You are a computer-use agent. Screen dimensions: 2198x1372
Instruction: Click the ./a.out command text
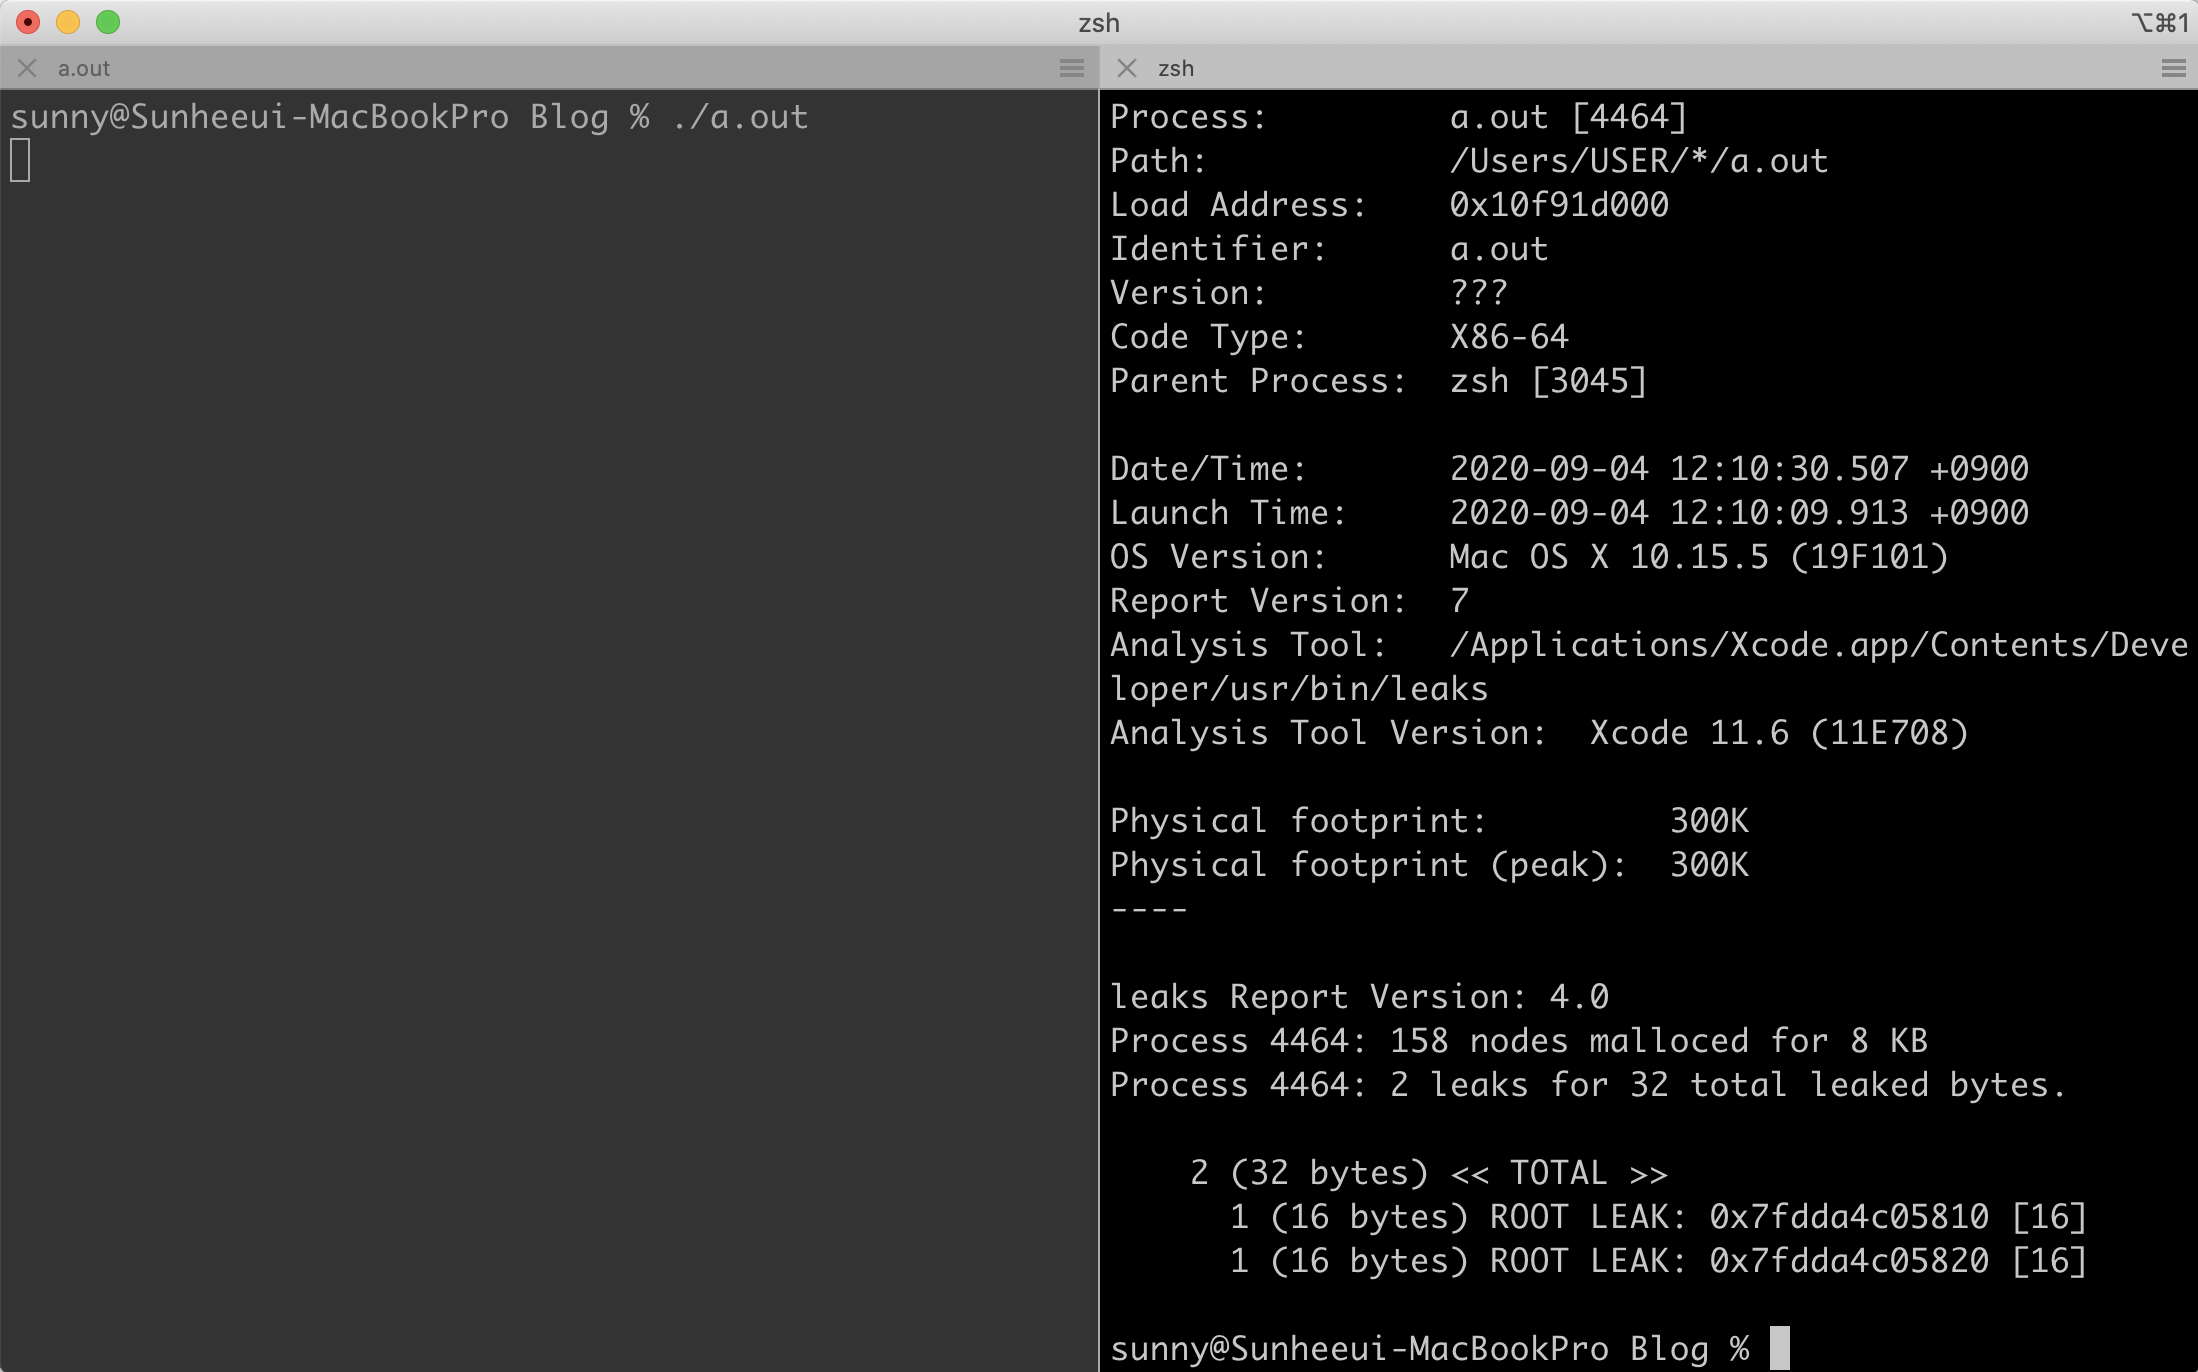740,117
